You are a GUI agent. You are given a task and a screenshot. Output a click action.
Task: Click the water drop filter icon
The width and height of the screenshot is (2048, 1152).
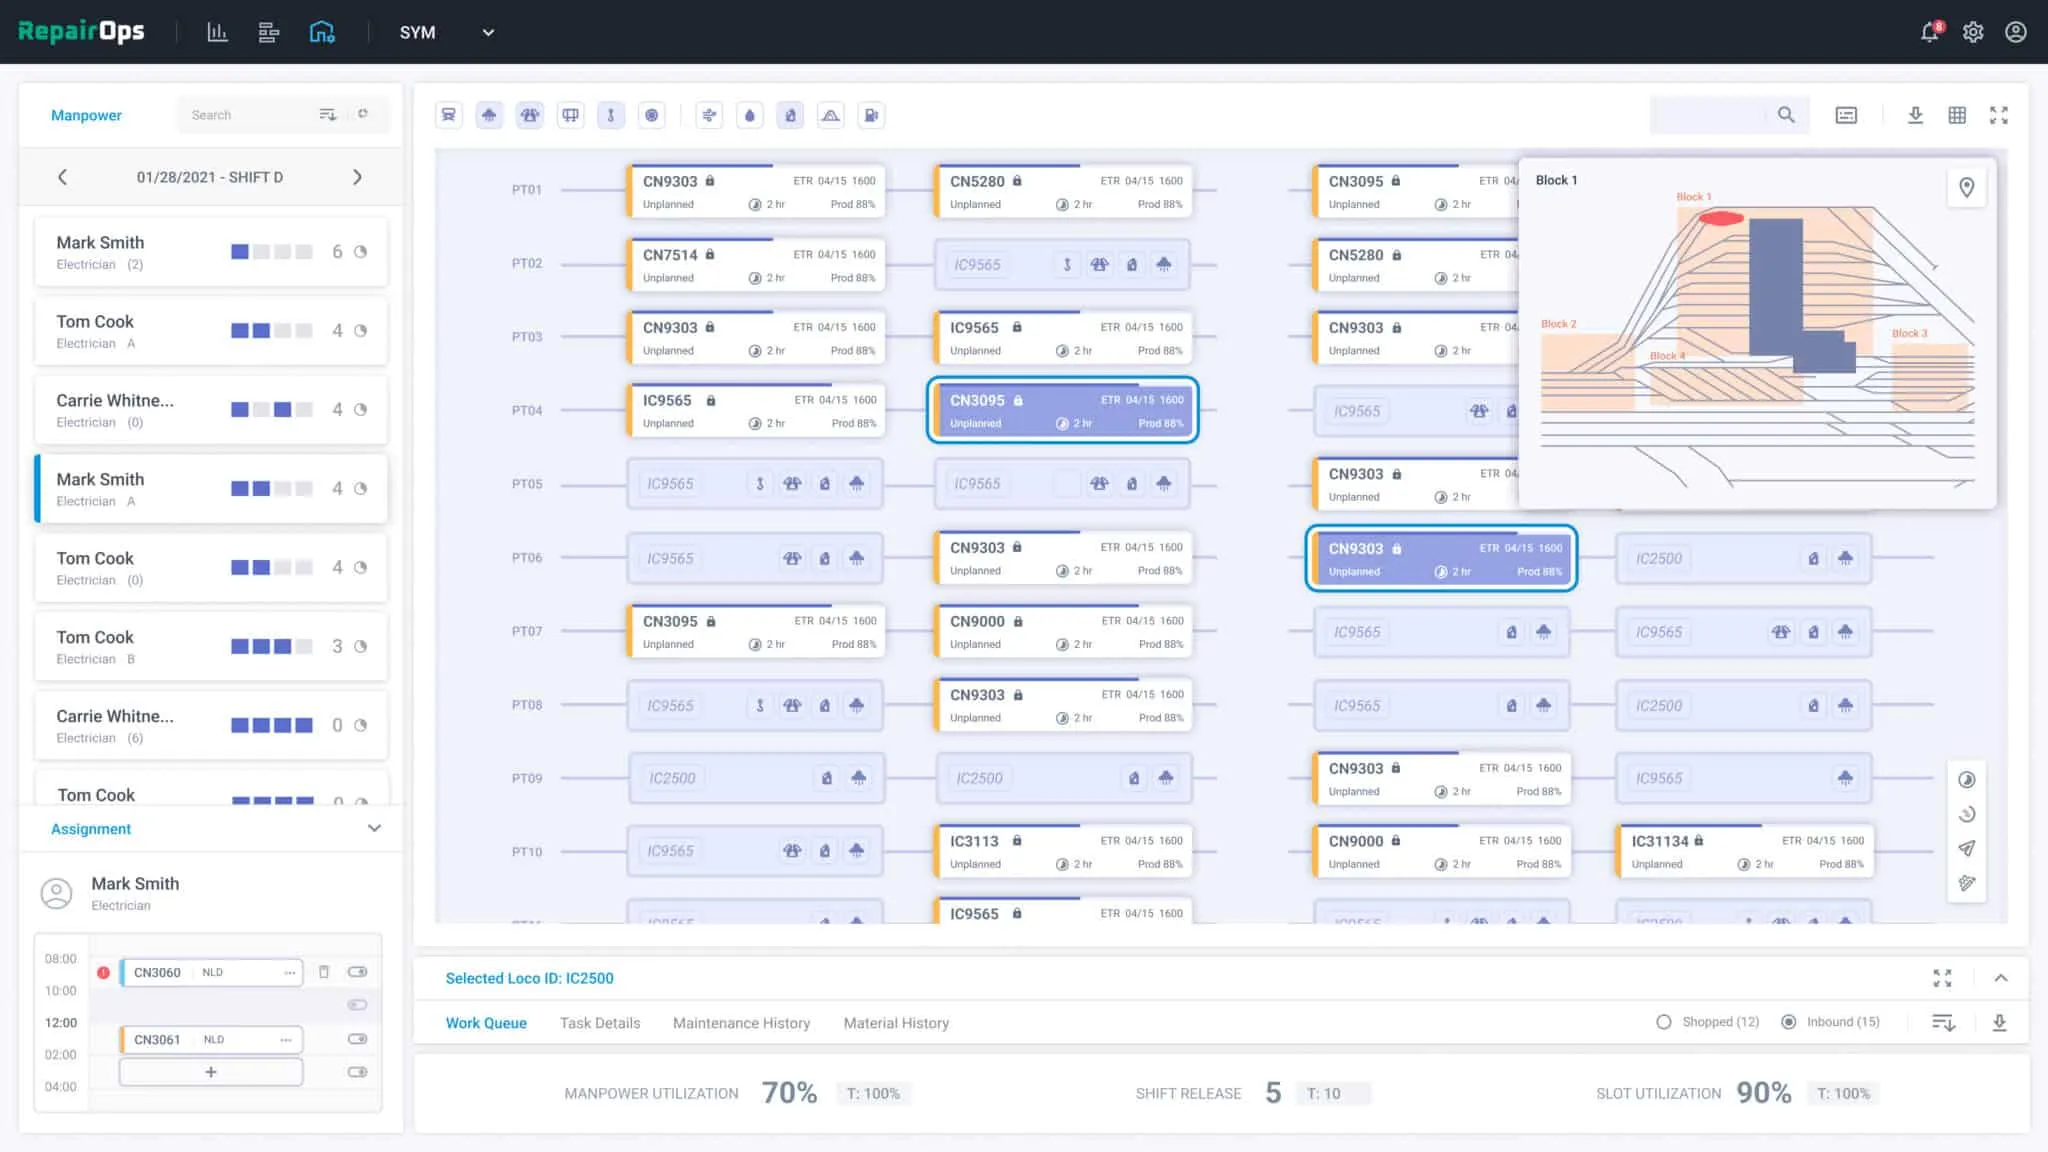[750, 115]
